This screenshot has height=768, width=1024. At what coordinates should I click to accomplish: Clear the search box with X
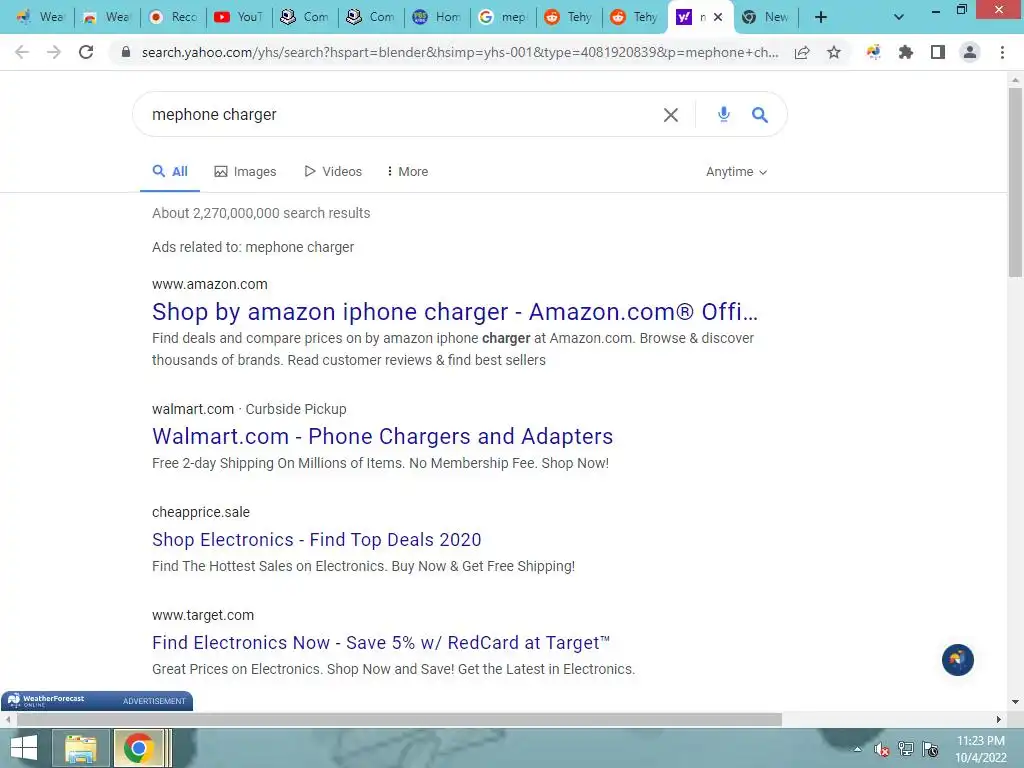[671, 115]
